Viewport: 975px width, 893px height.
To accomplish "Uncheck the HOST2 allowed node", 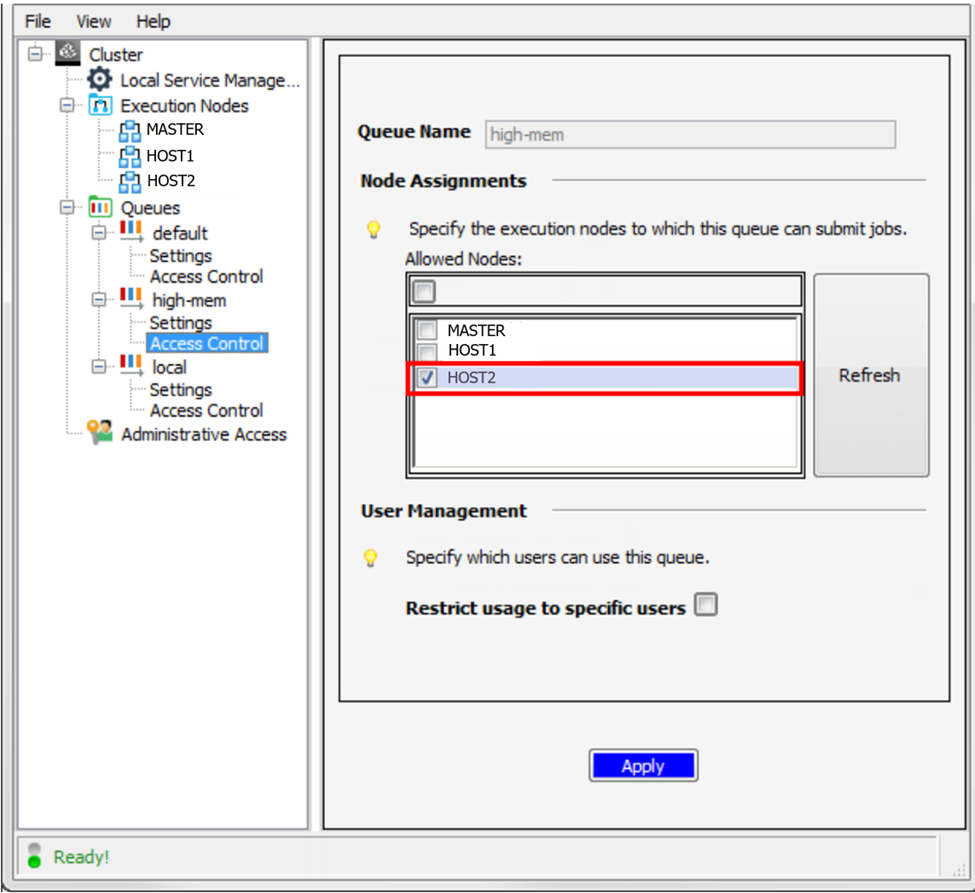I will 426,377.
